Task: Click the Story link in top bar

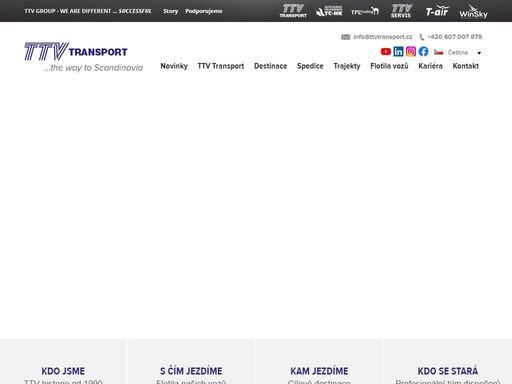Action: 171,11
